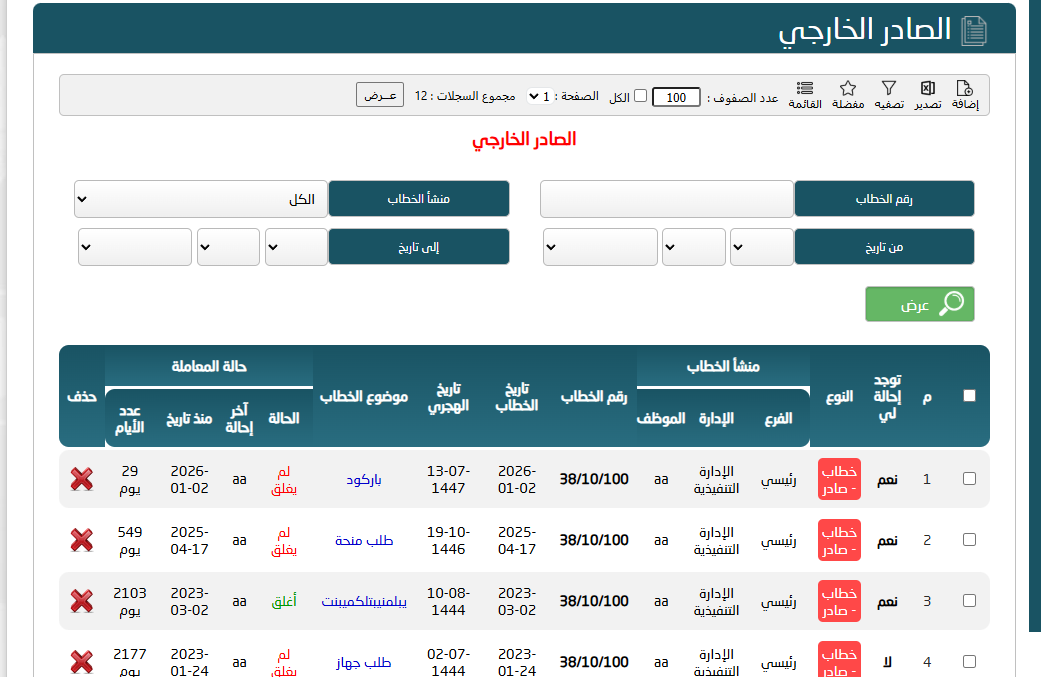Image resolution: width=1041 pixels, height=677 pixels.
Task: Delete row 1 with the red X
Action: [82, 479]
